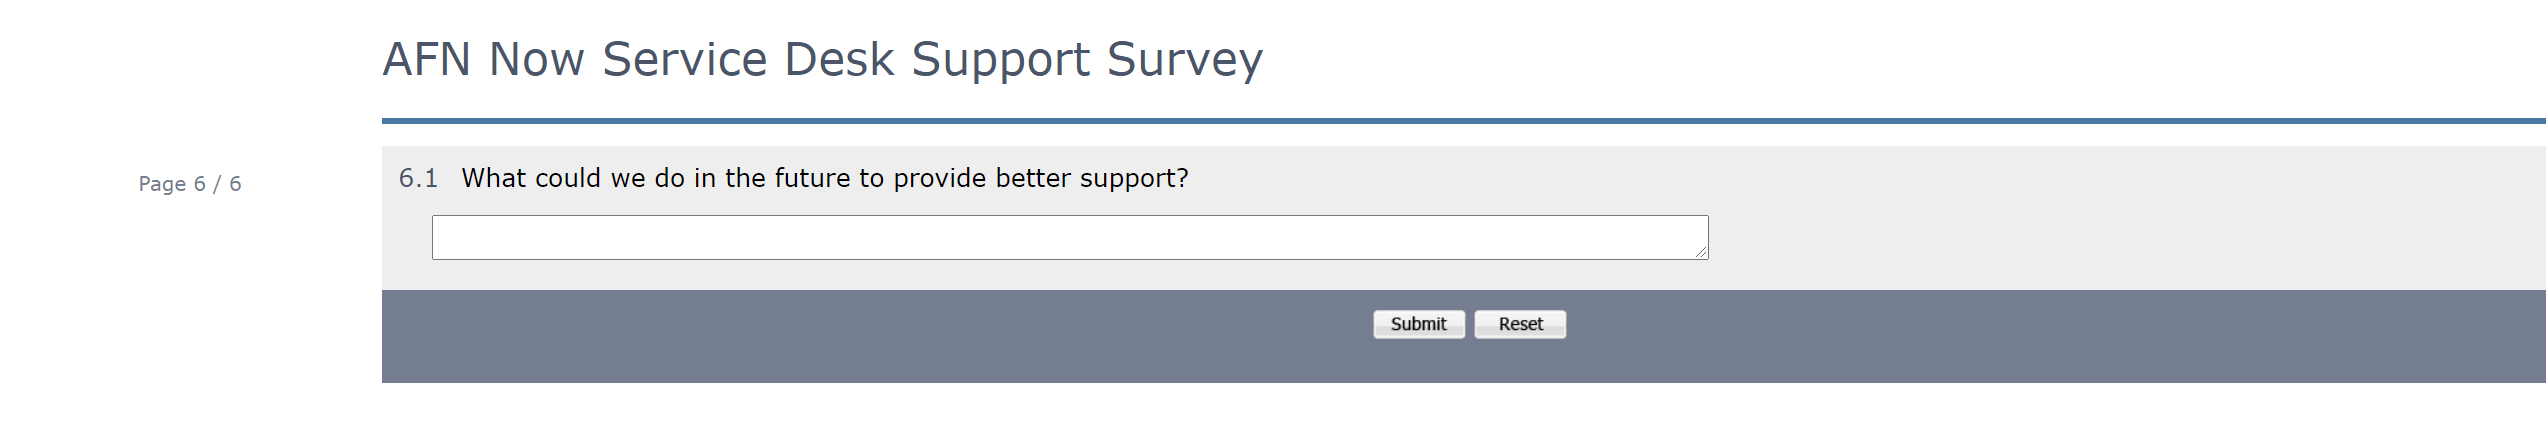Screen dimensions: 2546x426
Task: Click the AFN Now Service Desk heading
Action: tap(822, 59)
